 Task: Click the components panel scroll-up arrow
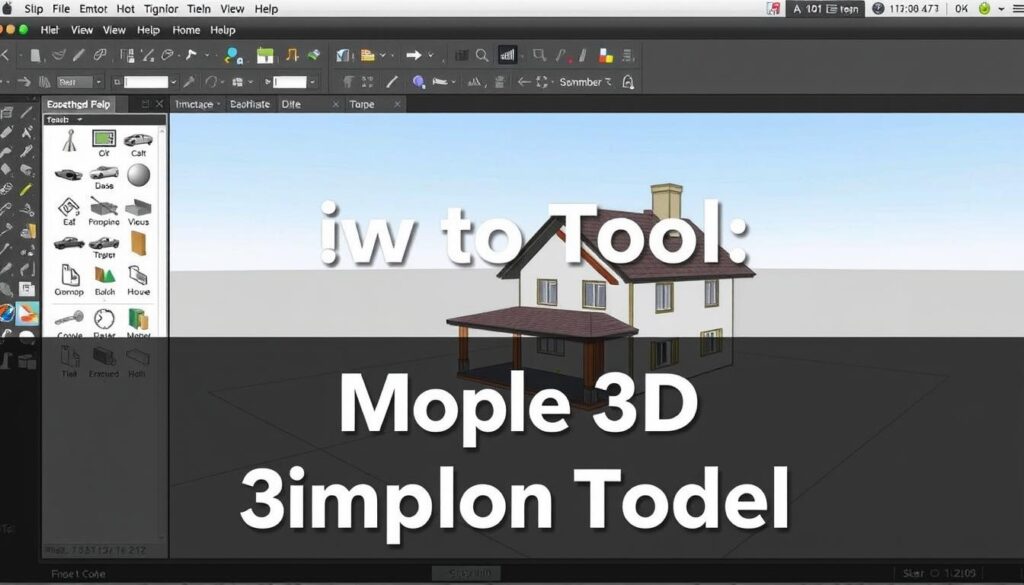coord(162,131)
